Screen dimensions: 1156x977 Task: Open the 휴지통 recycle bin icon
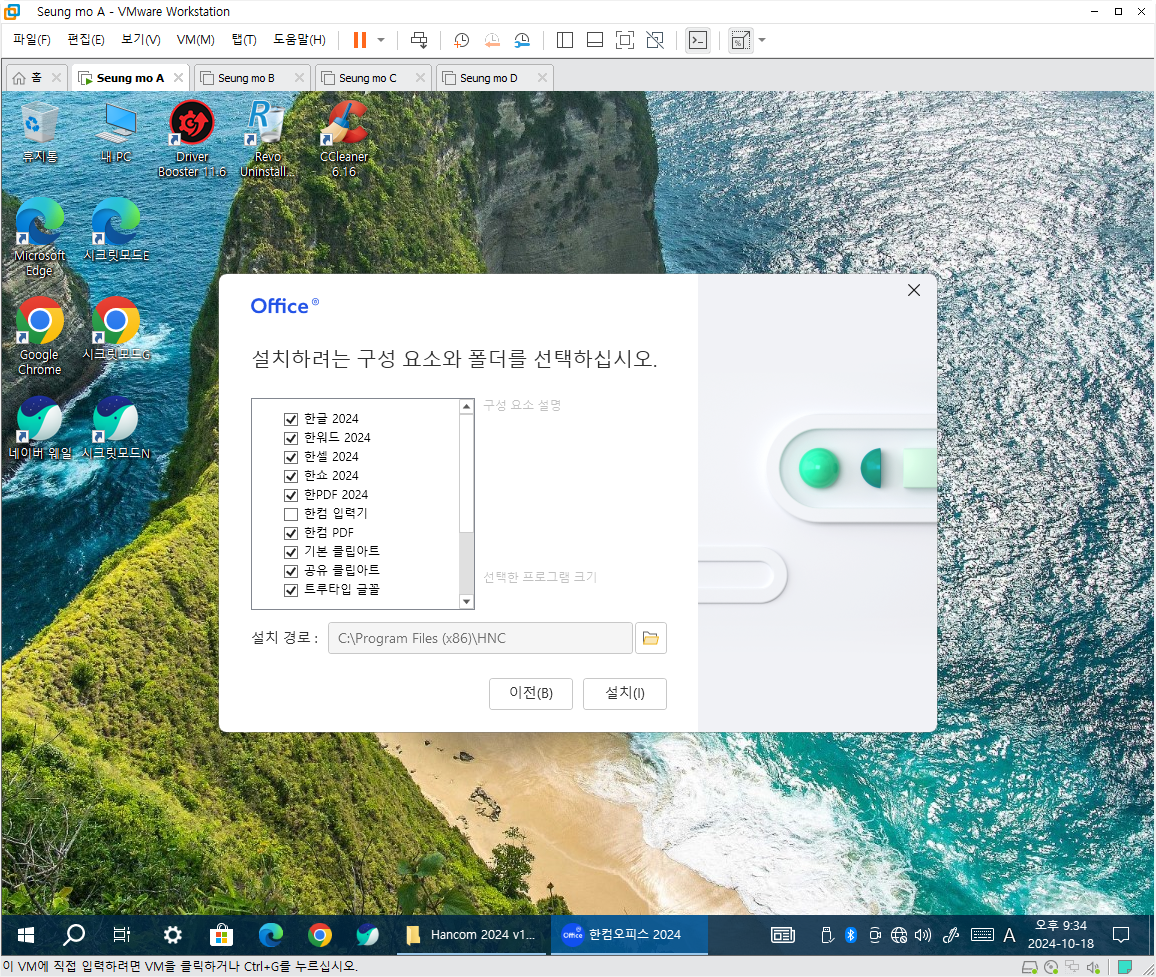point(40,133)
